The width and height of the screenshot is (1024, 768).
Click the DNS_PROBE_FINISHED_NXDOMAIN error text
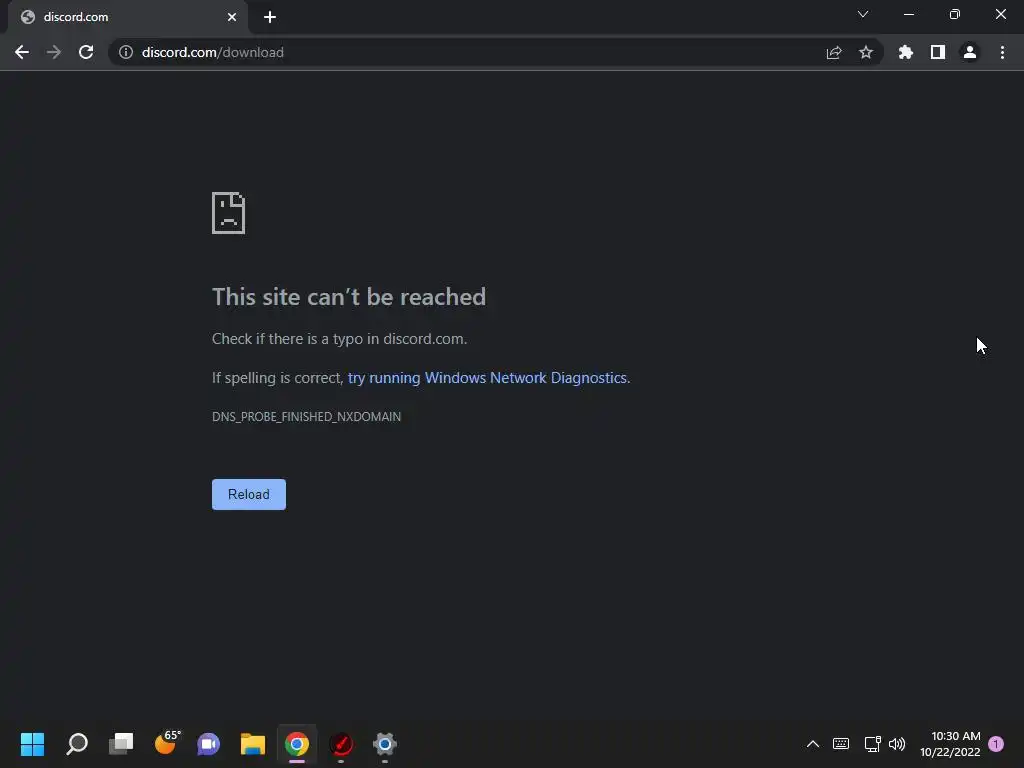(306, 417)
